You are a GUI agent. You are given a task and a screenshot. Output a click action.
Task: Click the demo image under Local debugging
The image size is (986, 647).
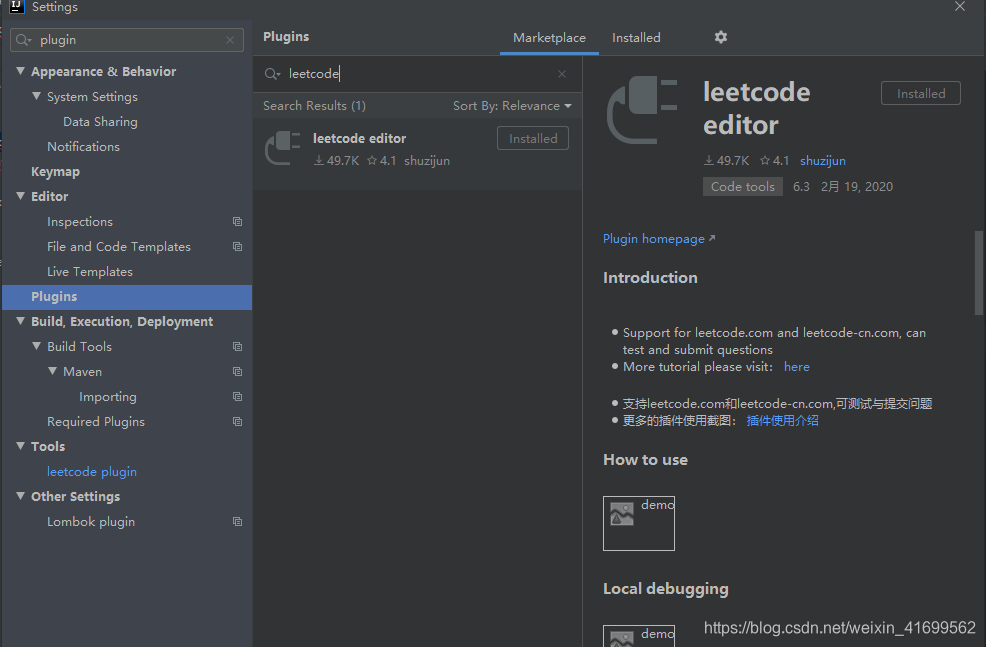point(639,636)
